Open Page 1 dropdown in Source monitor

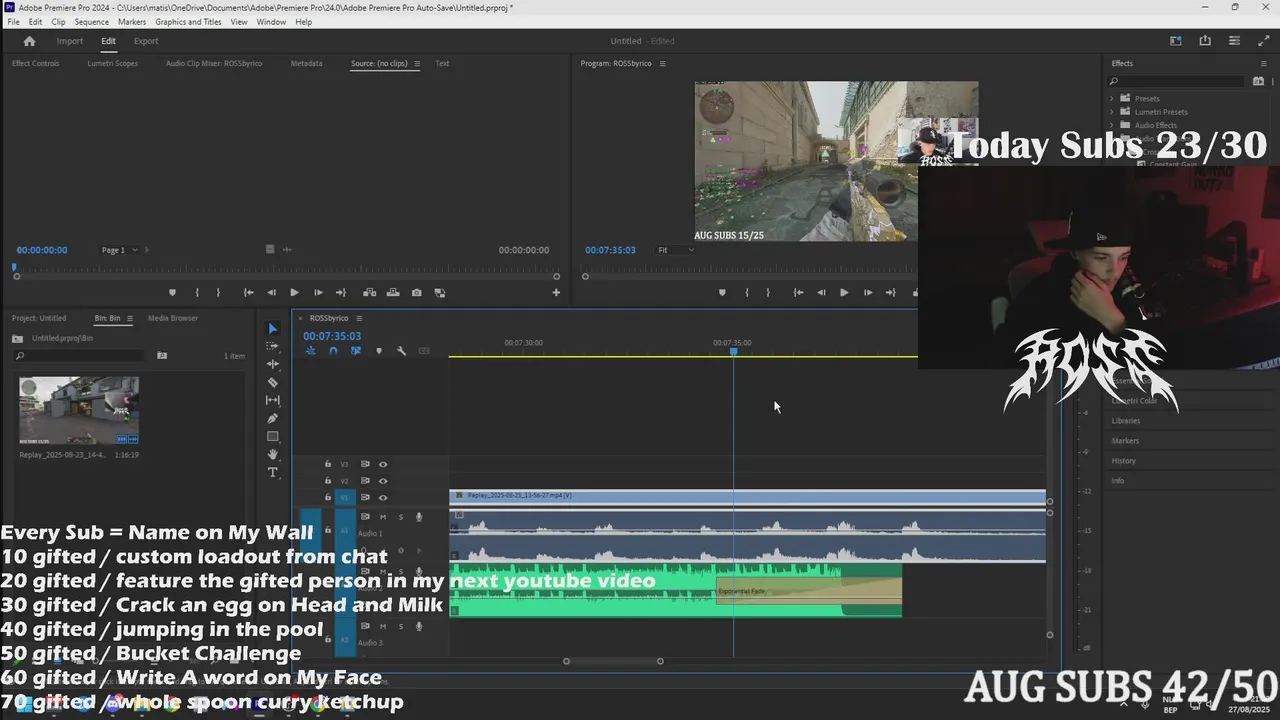120,250
